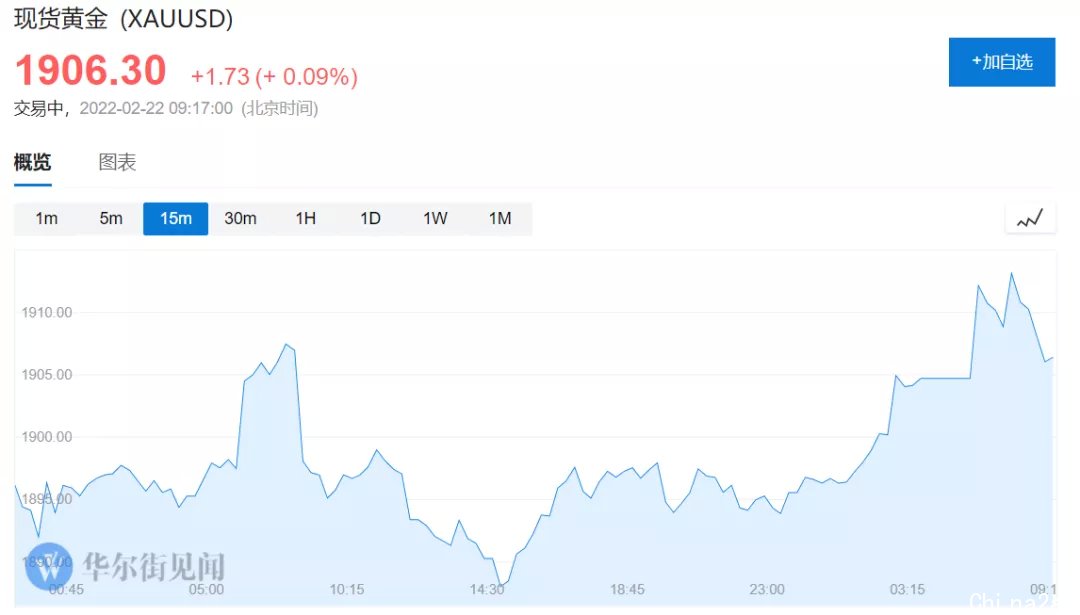Viewport: 1080px width, 615px height.
Task: Click the +1.73 (+0.09%) change value
Action: point(274,77)
